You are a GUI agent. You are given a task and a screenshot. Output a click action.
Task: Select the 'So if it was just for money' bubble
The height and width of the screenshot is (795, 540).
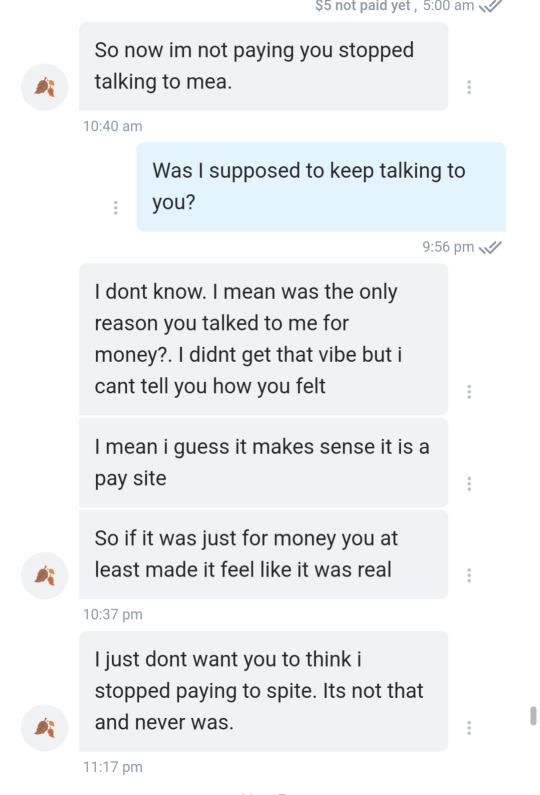tap(264, 554)
